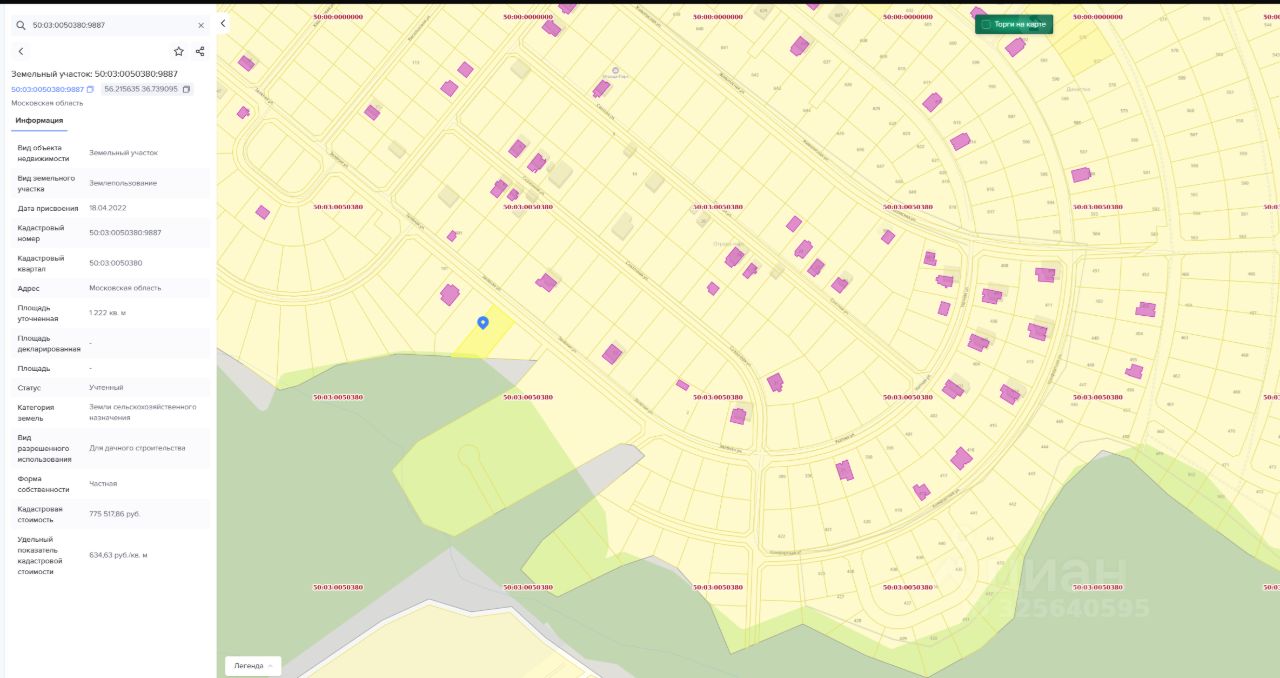
Task: Click the Земельный участок title heading
Action: point(95,74)
